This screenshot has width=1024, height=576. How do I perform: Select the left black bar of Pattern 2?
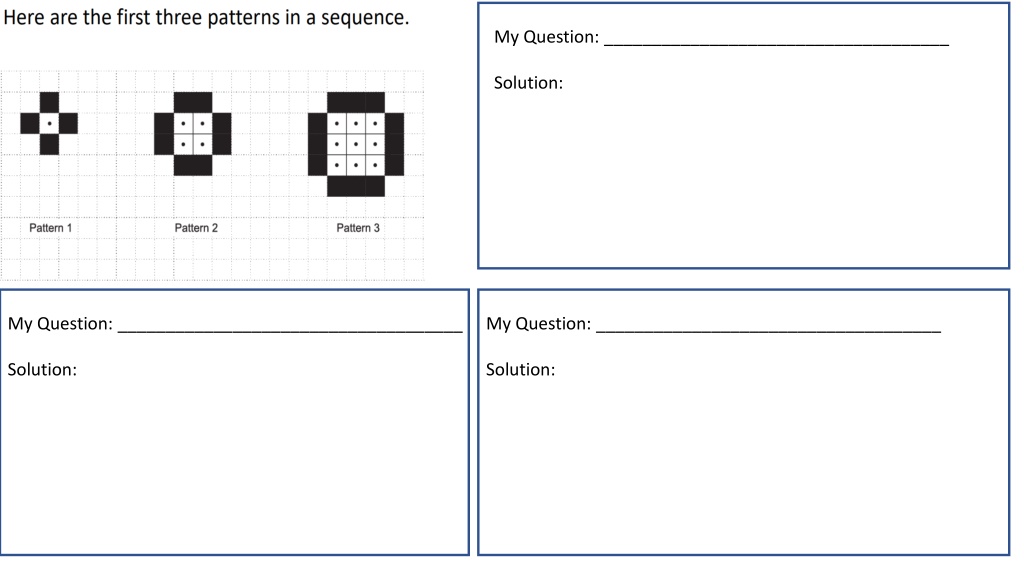click(164, 134)
